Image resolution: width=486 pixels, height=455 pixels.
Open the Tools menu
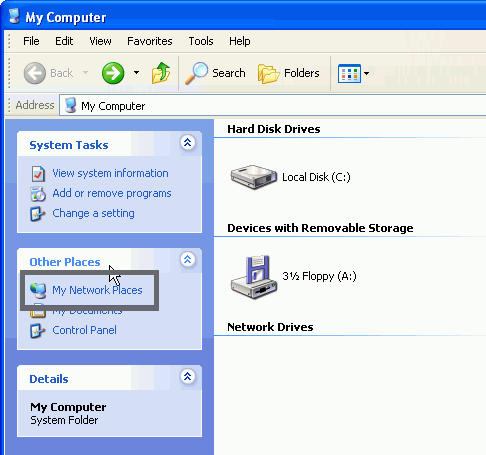click(201, 41)
